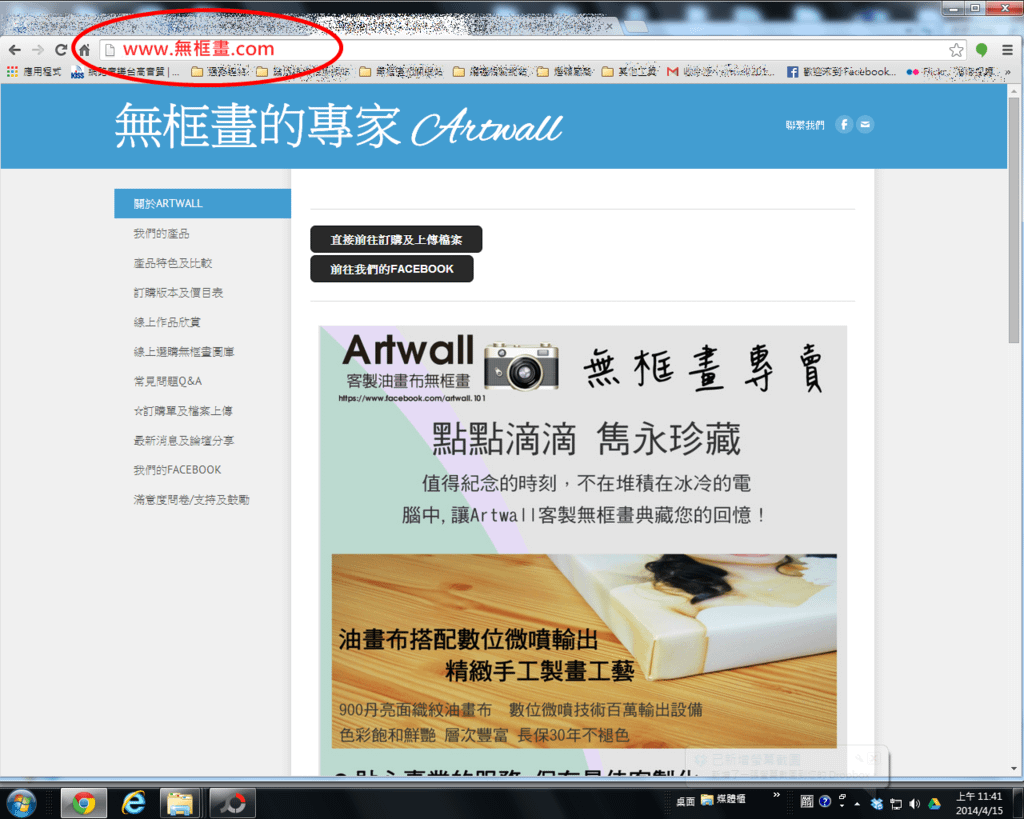
Task: Click the Artwall canvas photo banner
Action: pos(584,650)
